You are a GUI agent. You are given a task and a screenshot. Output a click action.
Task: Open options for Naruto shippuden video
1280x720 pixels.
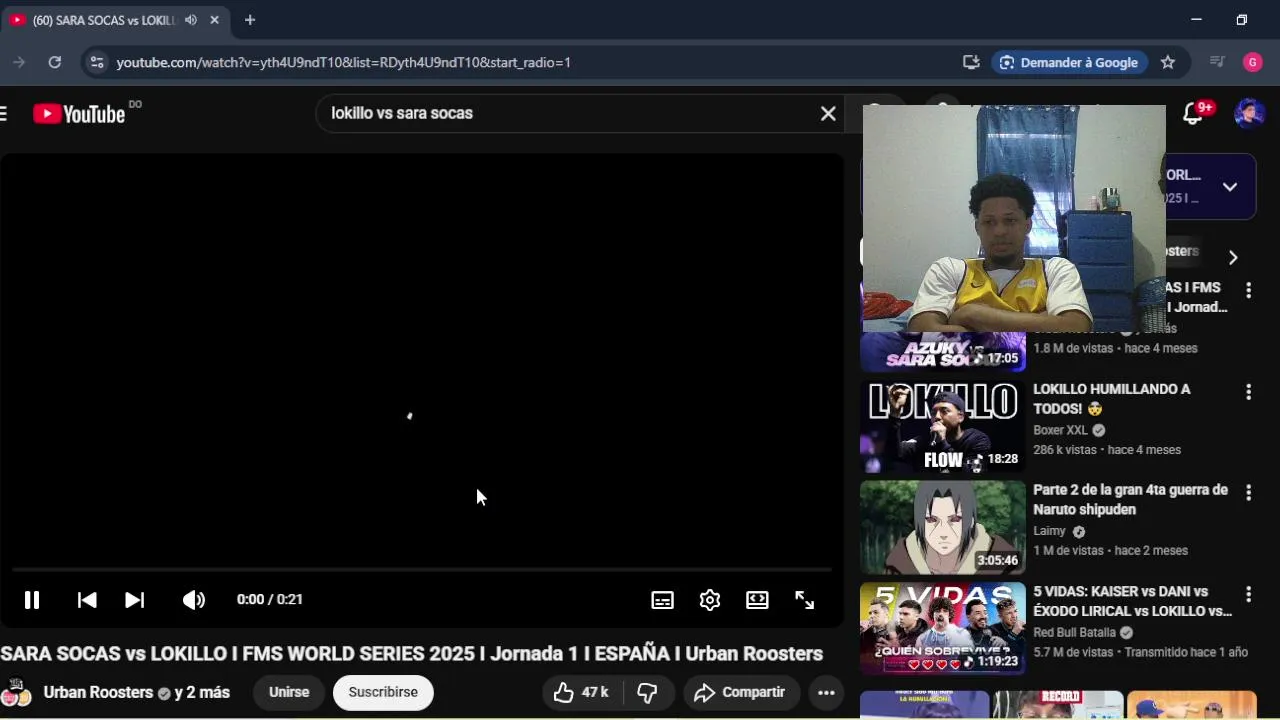click(x=1248, y=493)
